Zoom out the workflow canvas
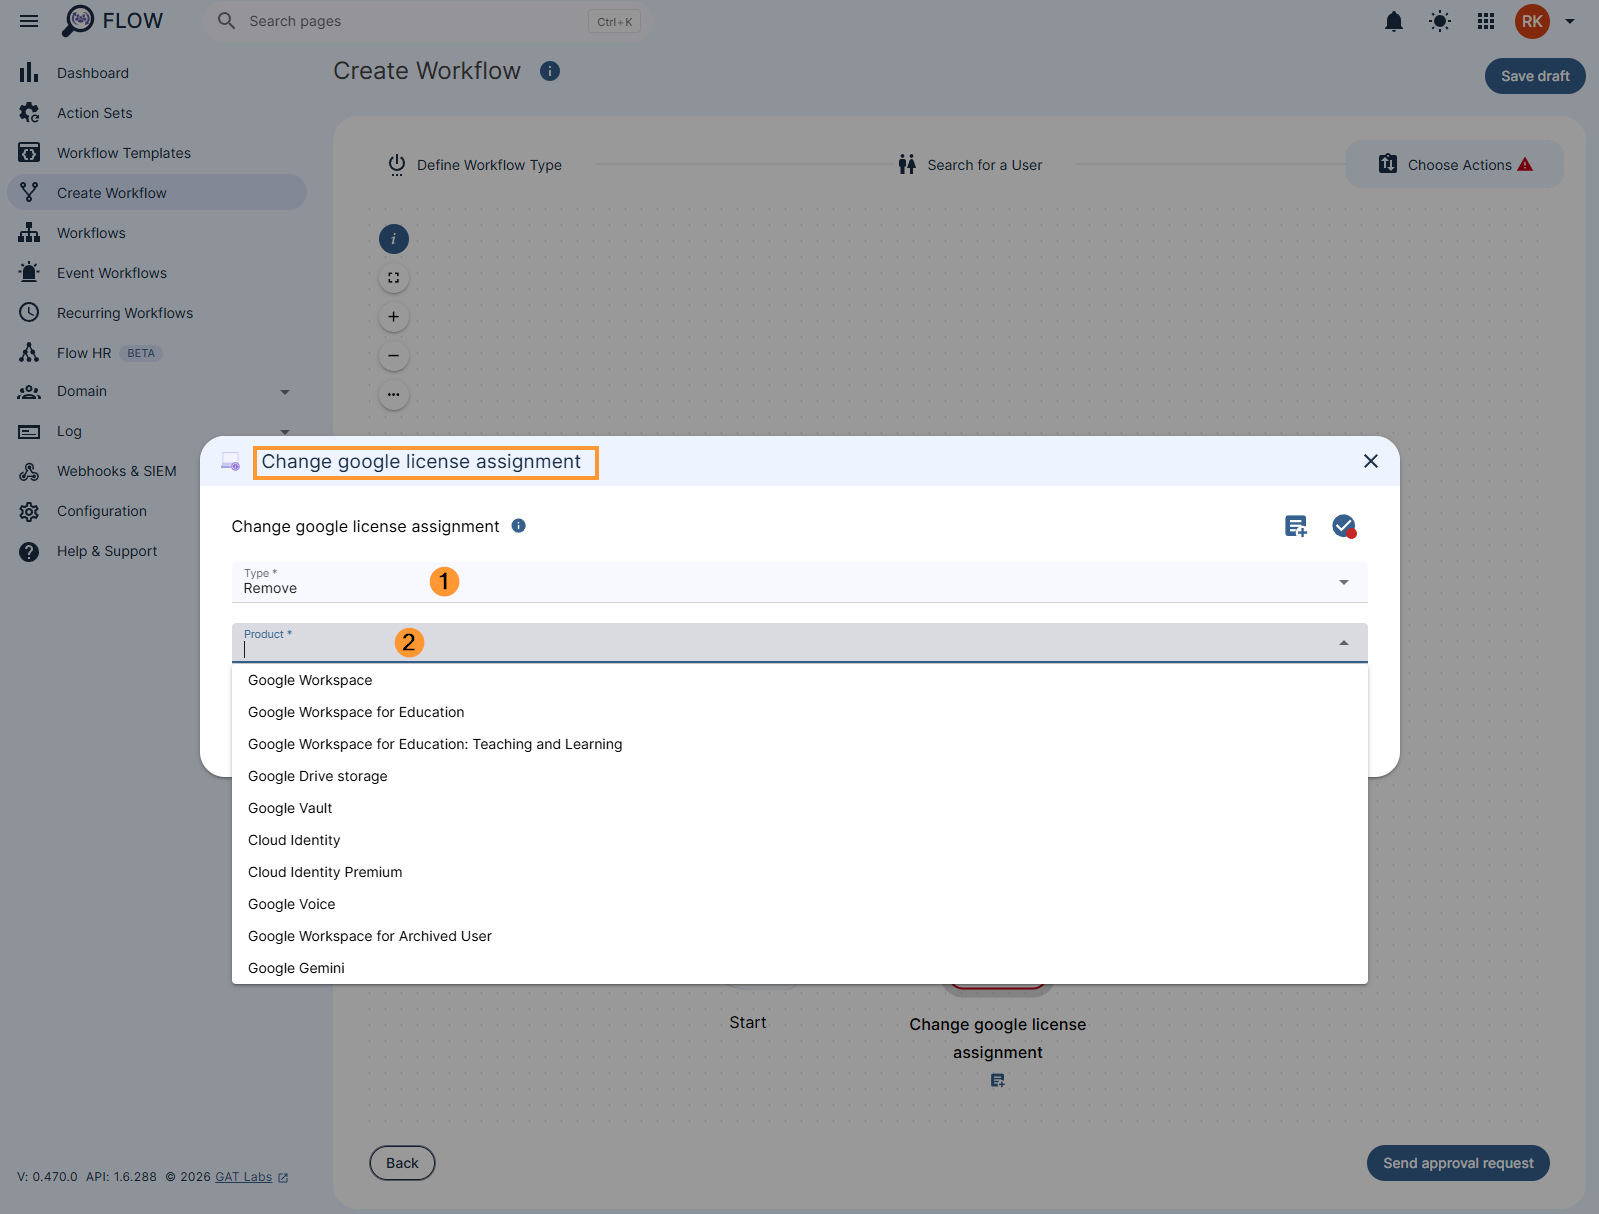The width and height of the screenshot is (1599, 1214). point(394,356)
